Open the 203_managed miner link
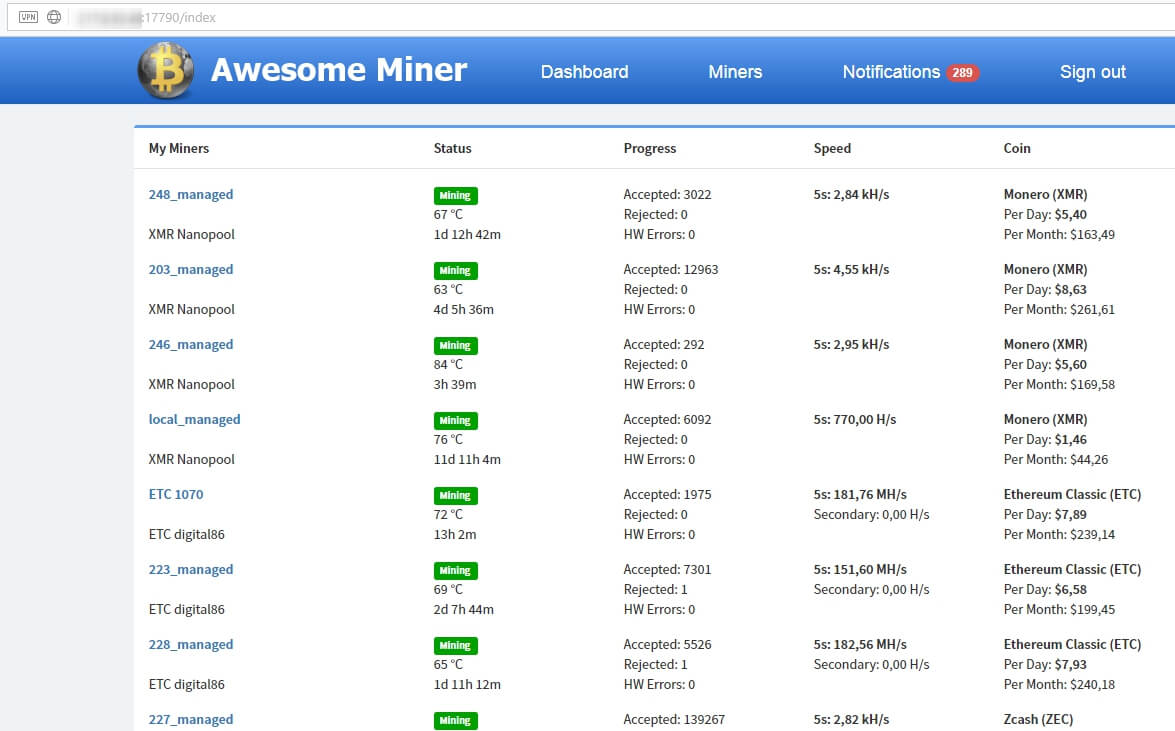The image size is (1175, 731). (x=190, y=269)
